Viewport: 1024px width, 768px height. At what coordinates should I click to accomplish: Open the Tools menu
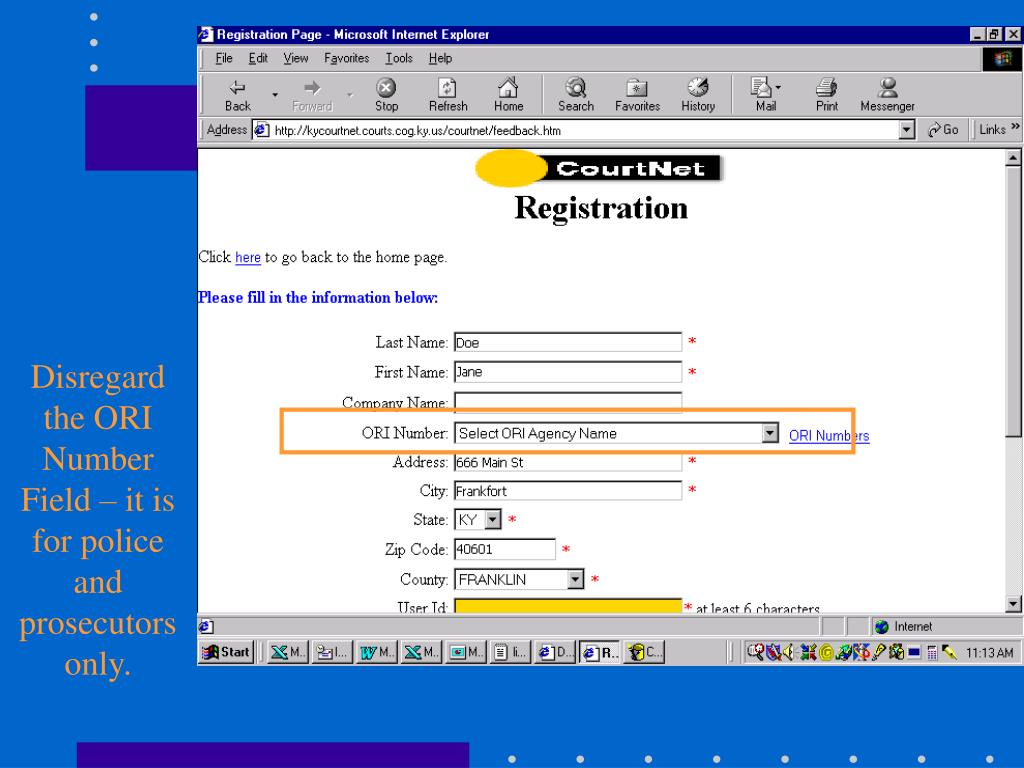pos(399,58)
